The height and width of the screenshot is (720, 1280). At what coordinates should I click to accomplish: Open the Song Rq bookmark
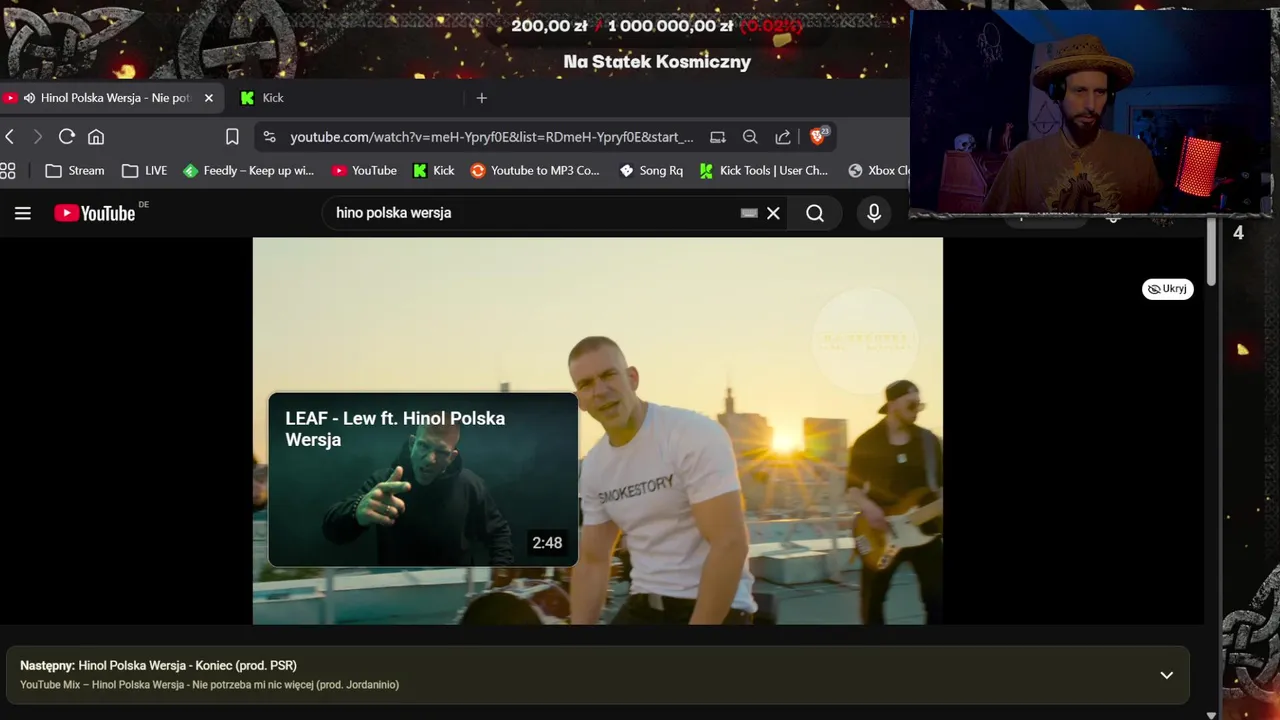click(651, 171)
